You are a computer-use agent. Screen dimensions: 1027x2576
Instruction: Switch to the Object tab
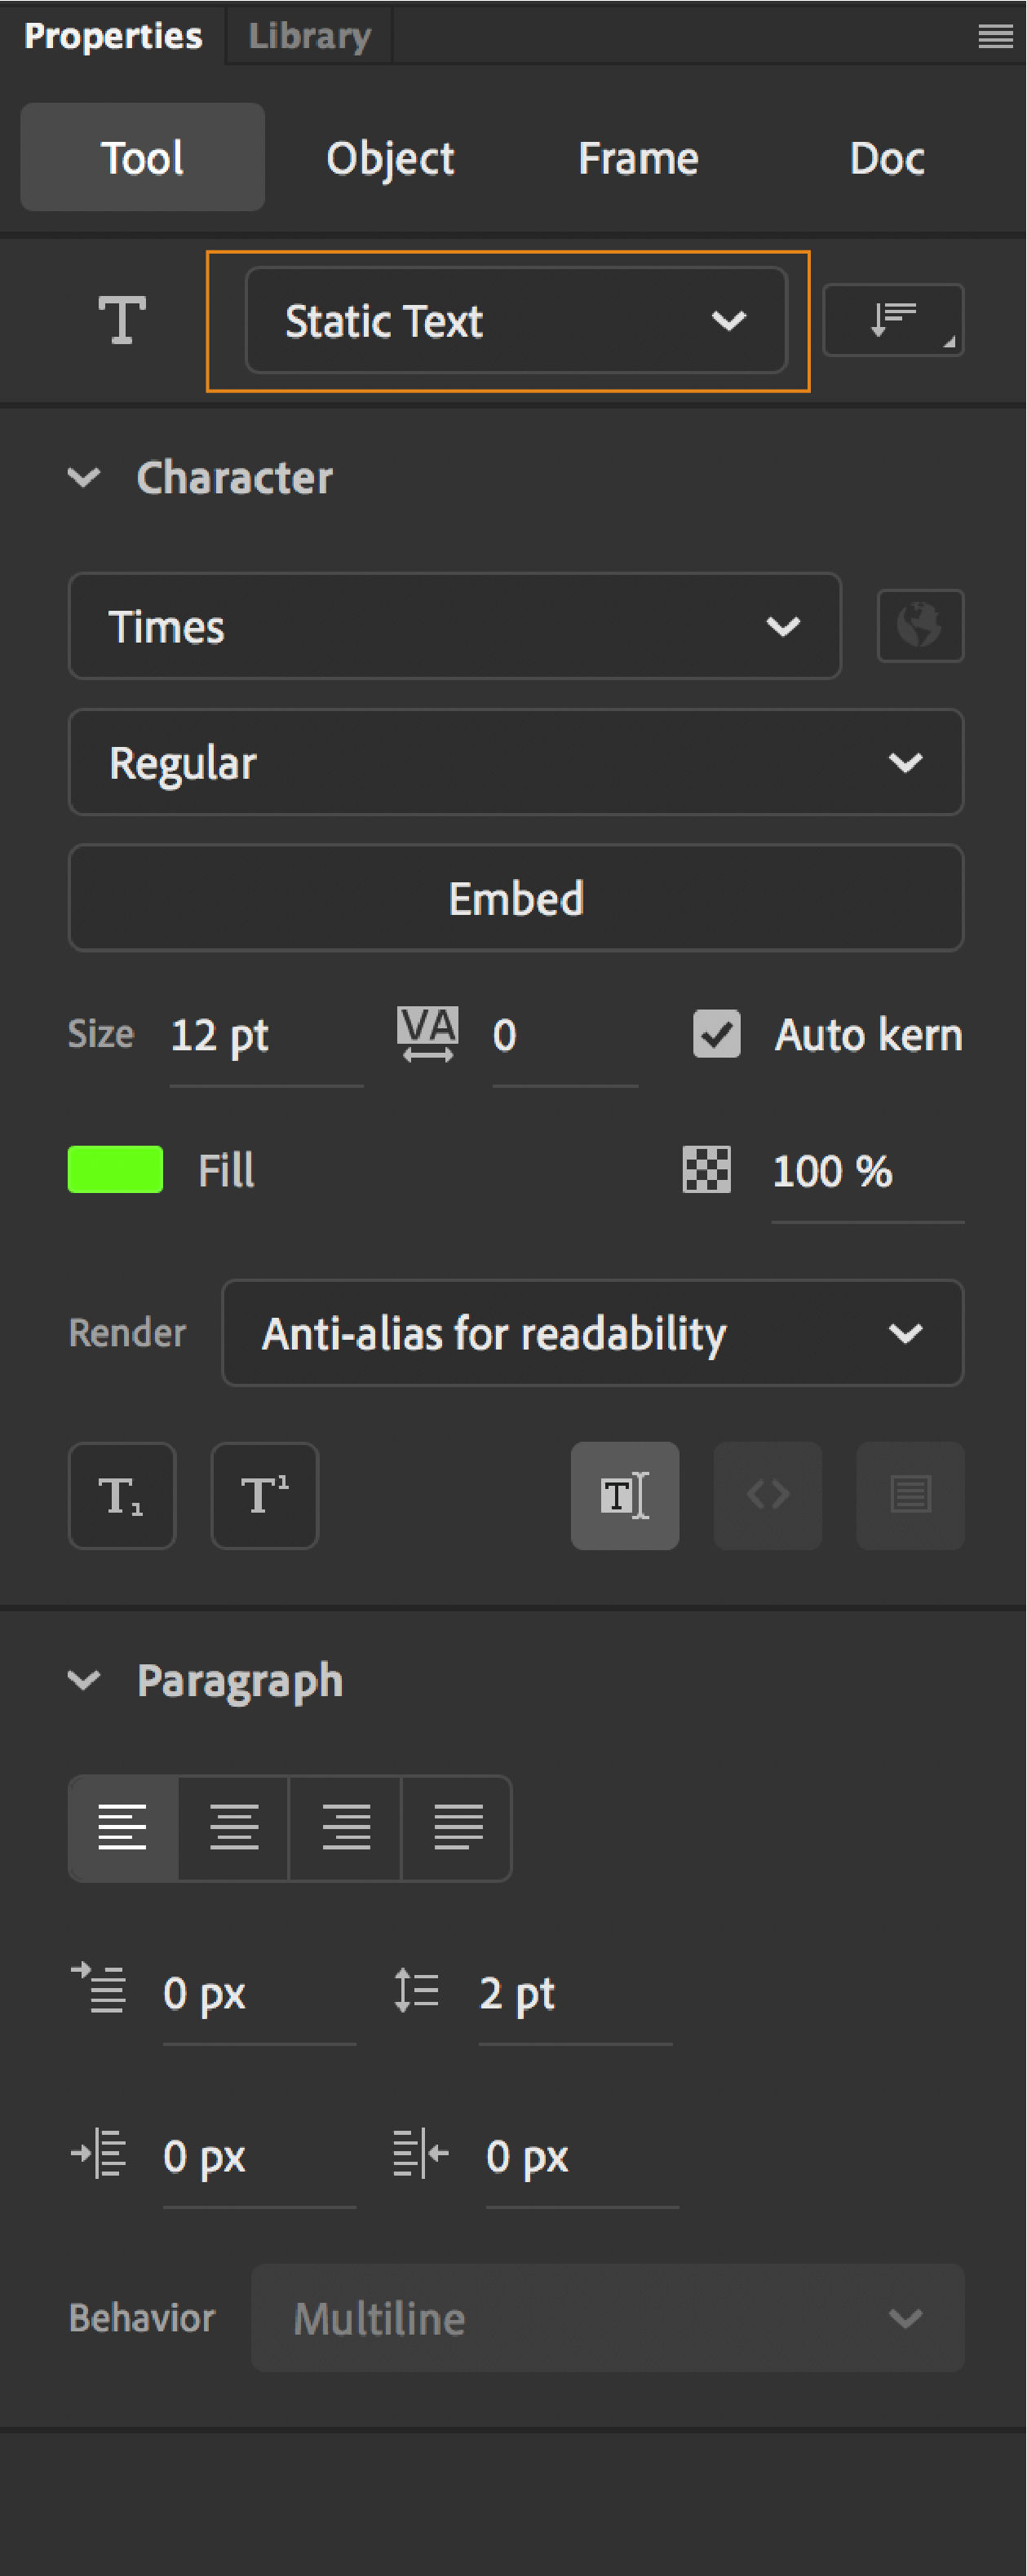pyautogui.click(x=390, y=157)
